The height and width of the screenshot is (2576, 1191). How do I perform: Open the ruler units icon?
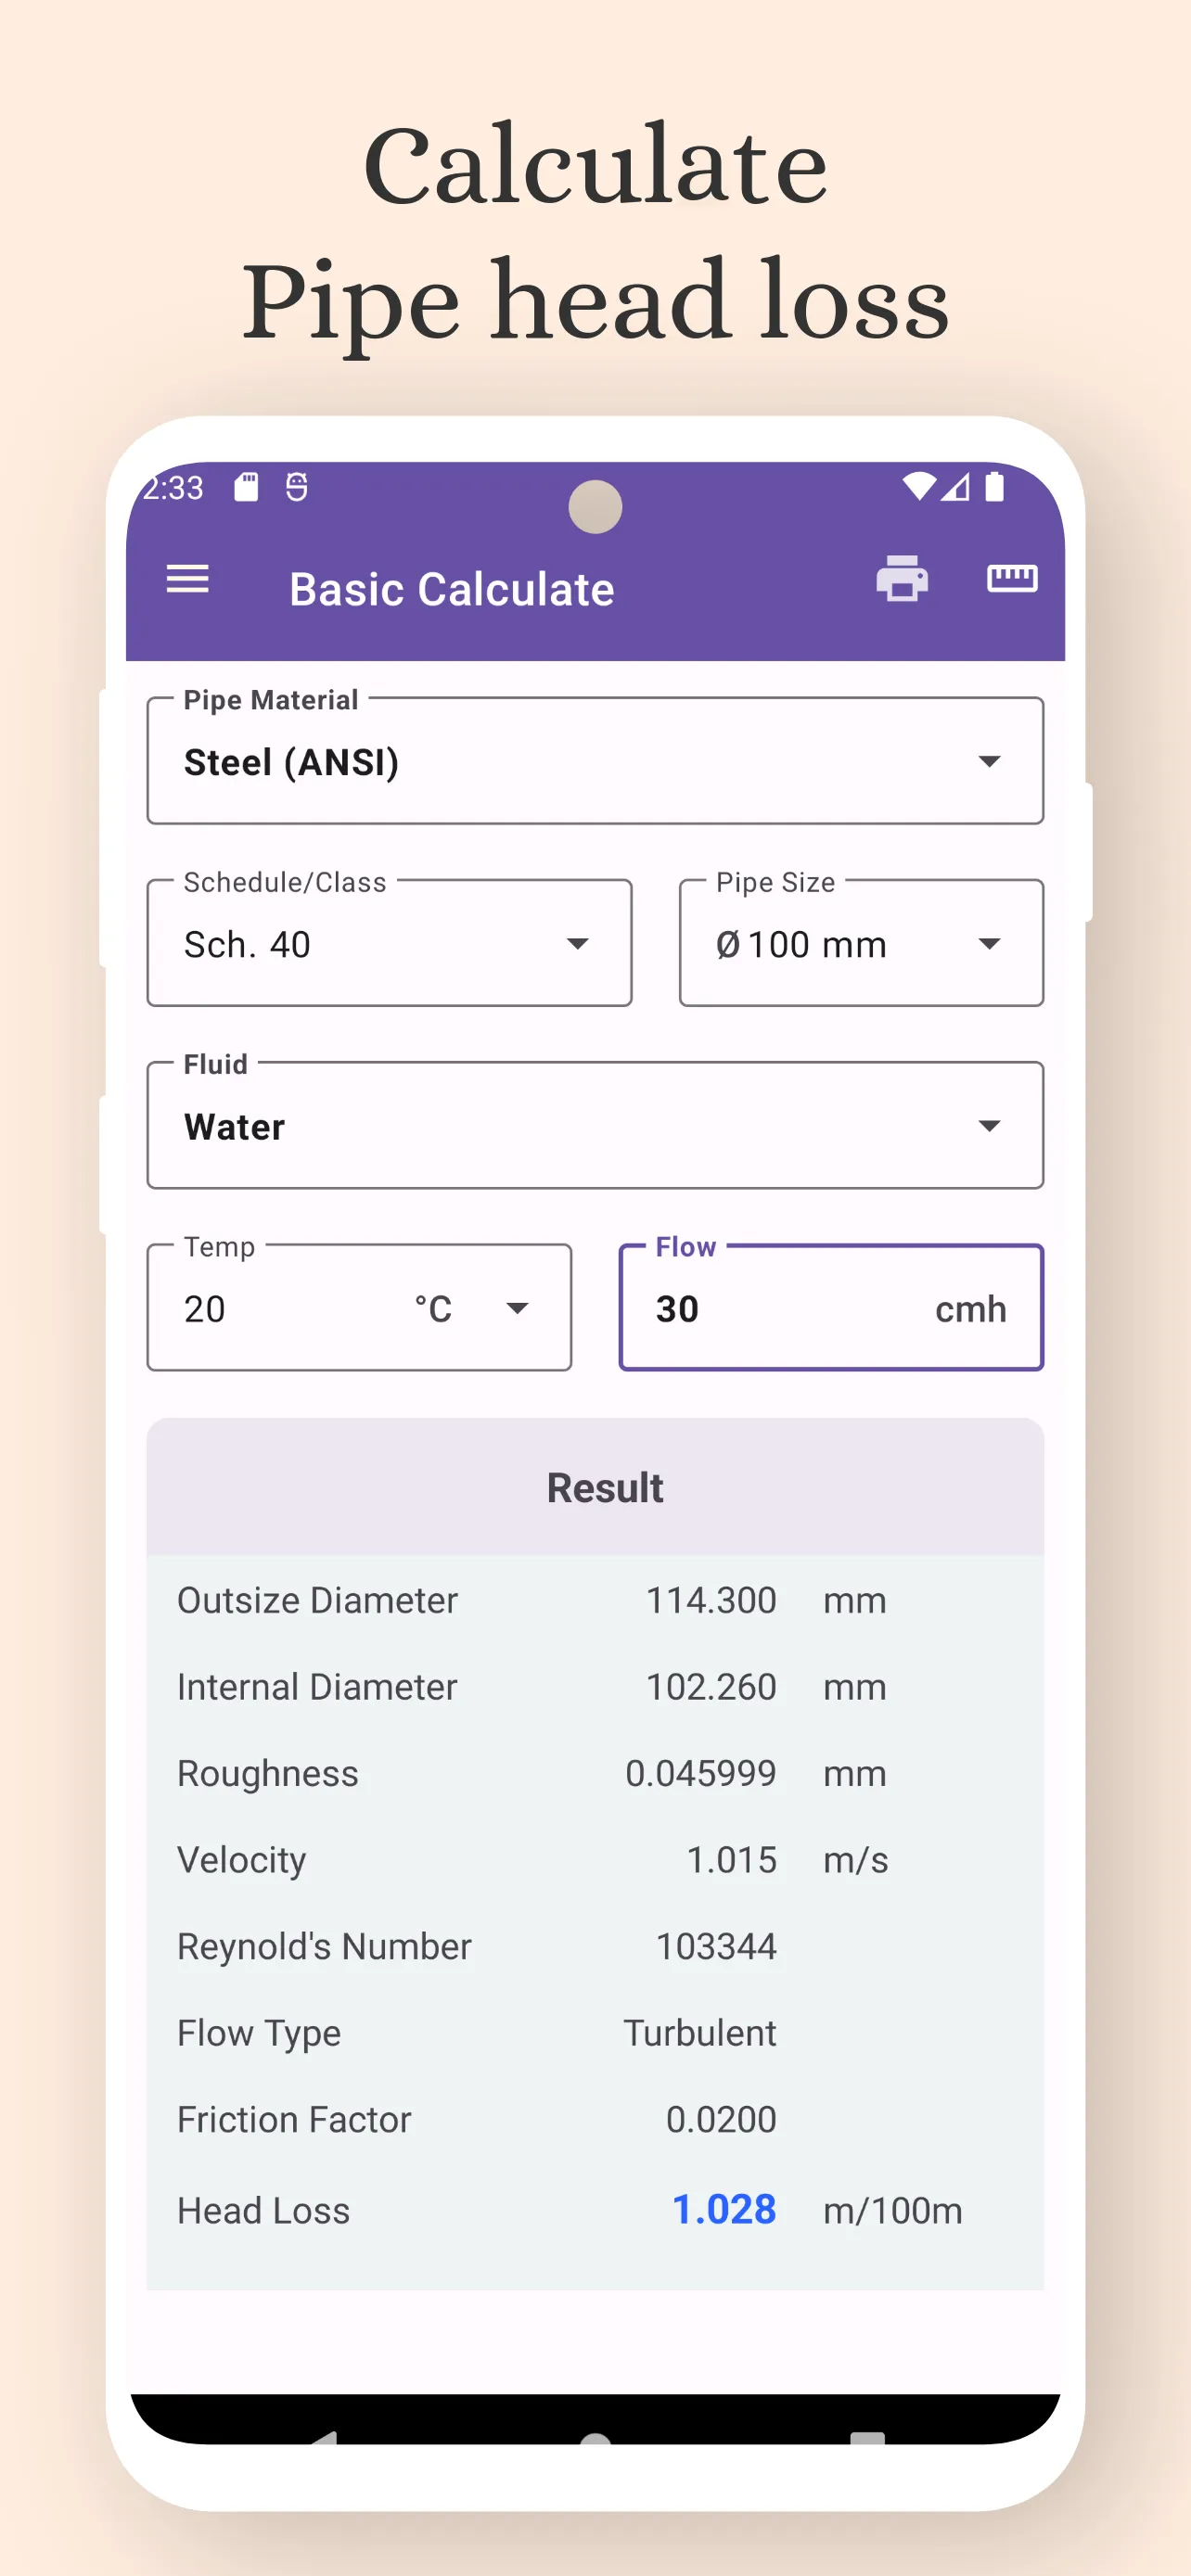[x=1012, y=579]
